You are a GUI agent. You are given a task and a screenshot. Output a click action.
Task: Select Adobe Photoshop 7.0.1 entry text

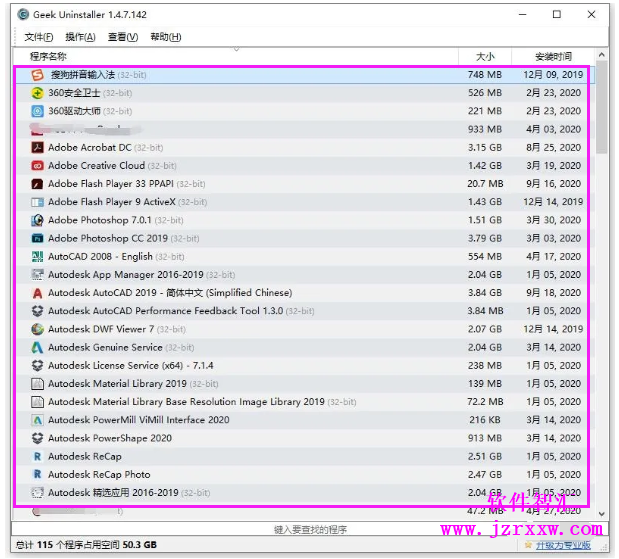tap(100, 220)
